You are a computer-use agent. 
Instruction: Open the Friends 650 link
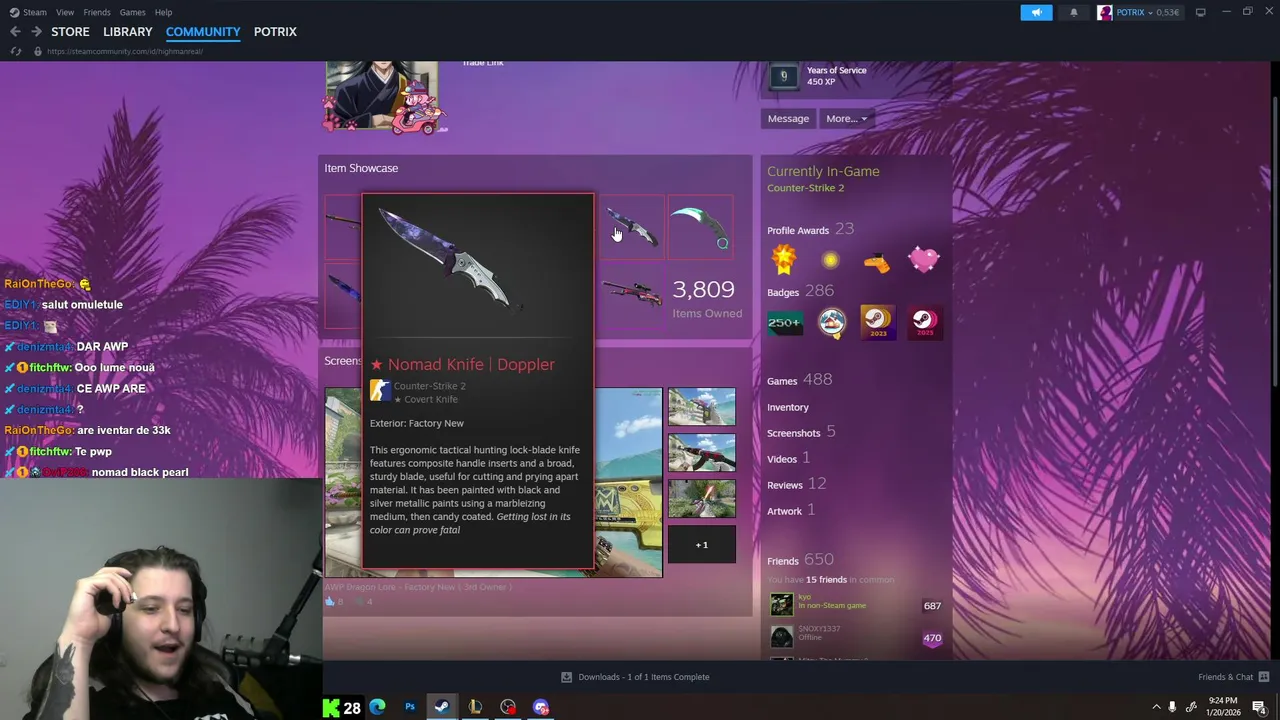click(x=800, y=560)
